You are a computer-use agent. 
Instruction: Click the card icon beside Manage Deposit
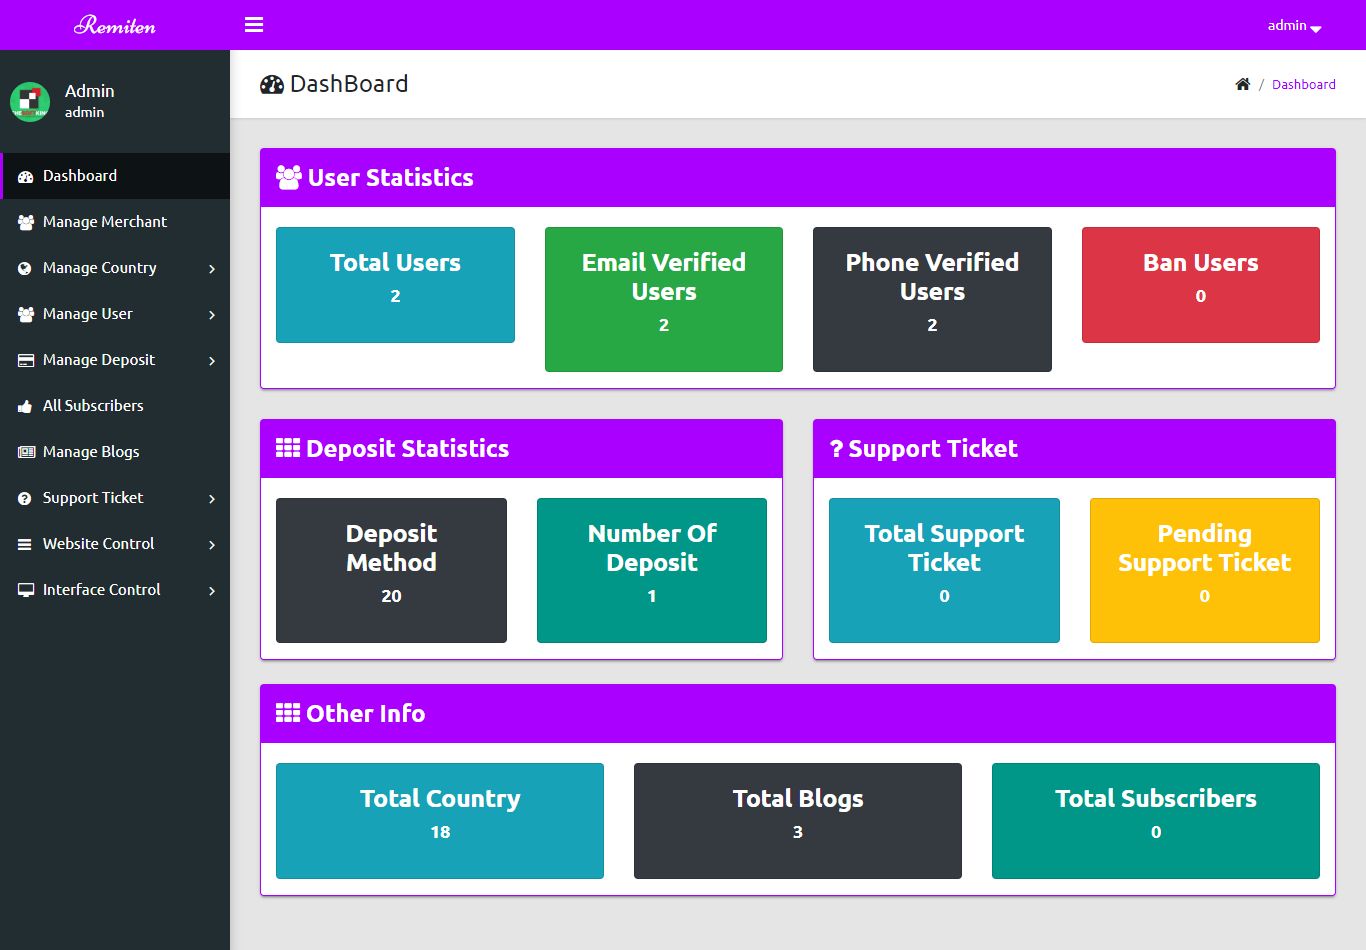tap(26, 360)
